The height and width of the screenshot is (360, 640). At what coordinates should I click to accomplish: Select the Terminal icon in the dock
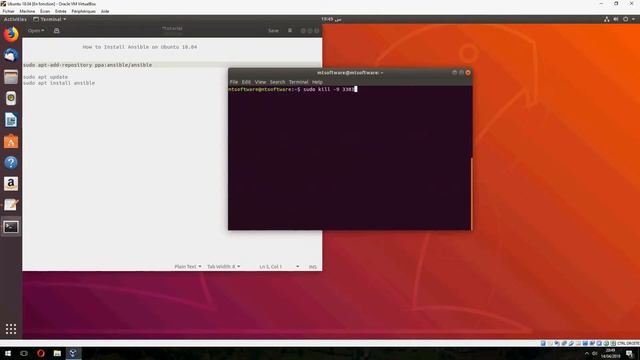pos(11,227)
